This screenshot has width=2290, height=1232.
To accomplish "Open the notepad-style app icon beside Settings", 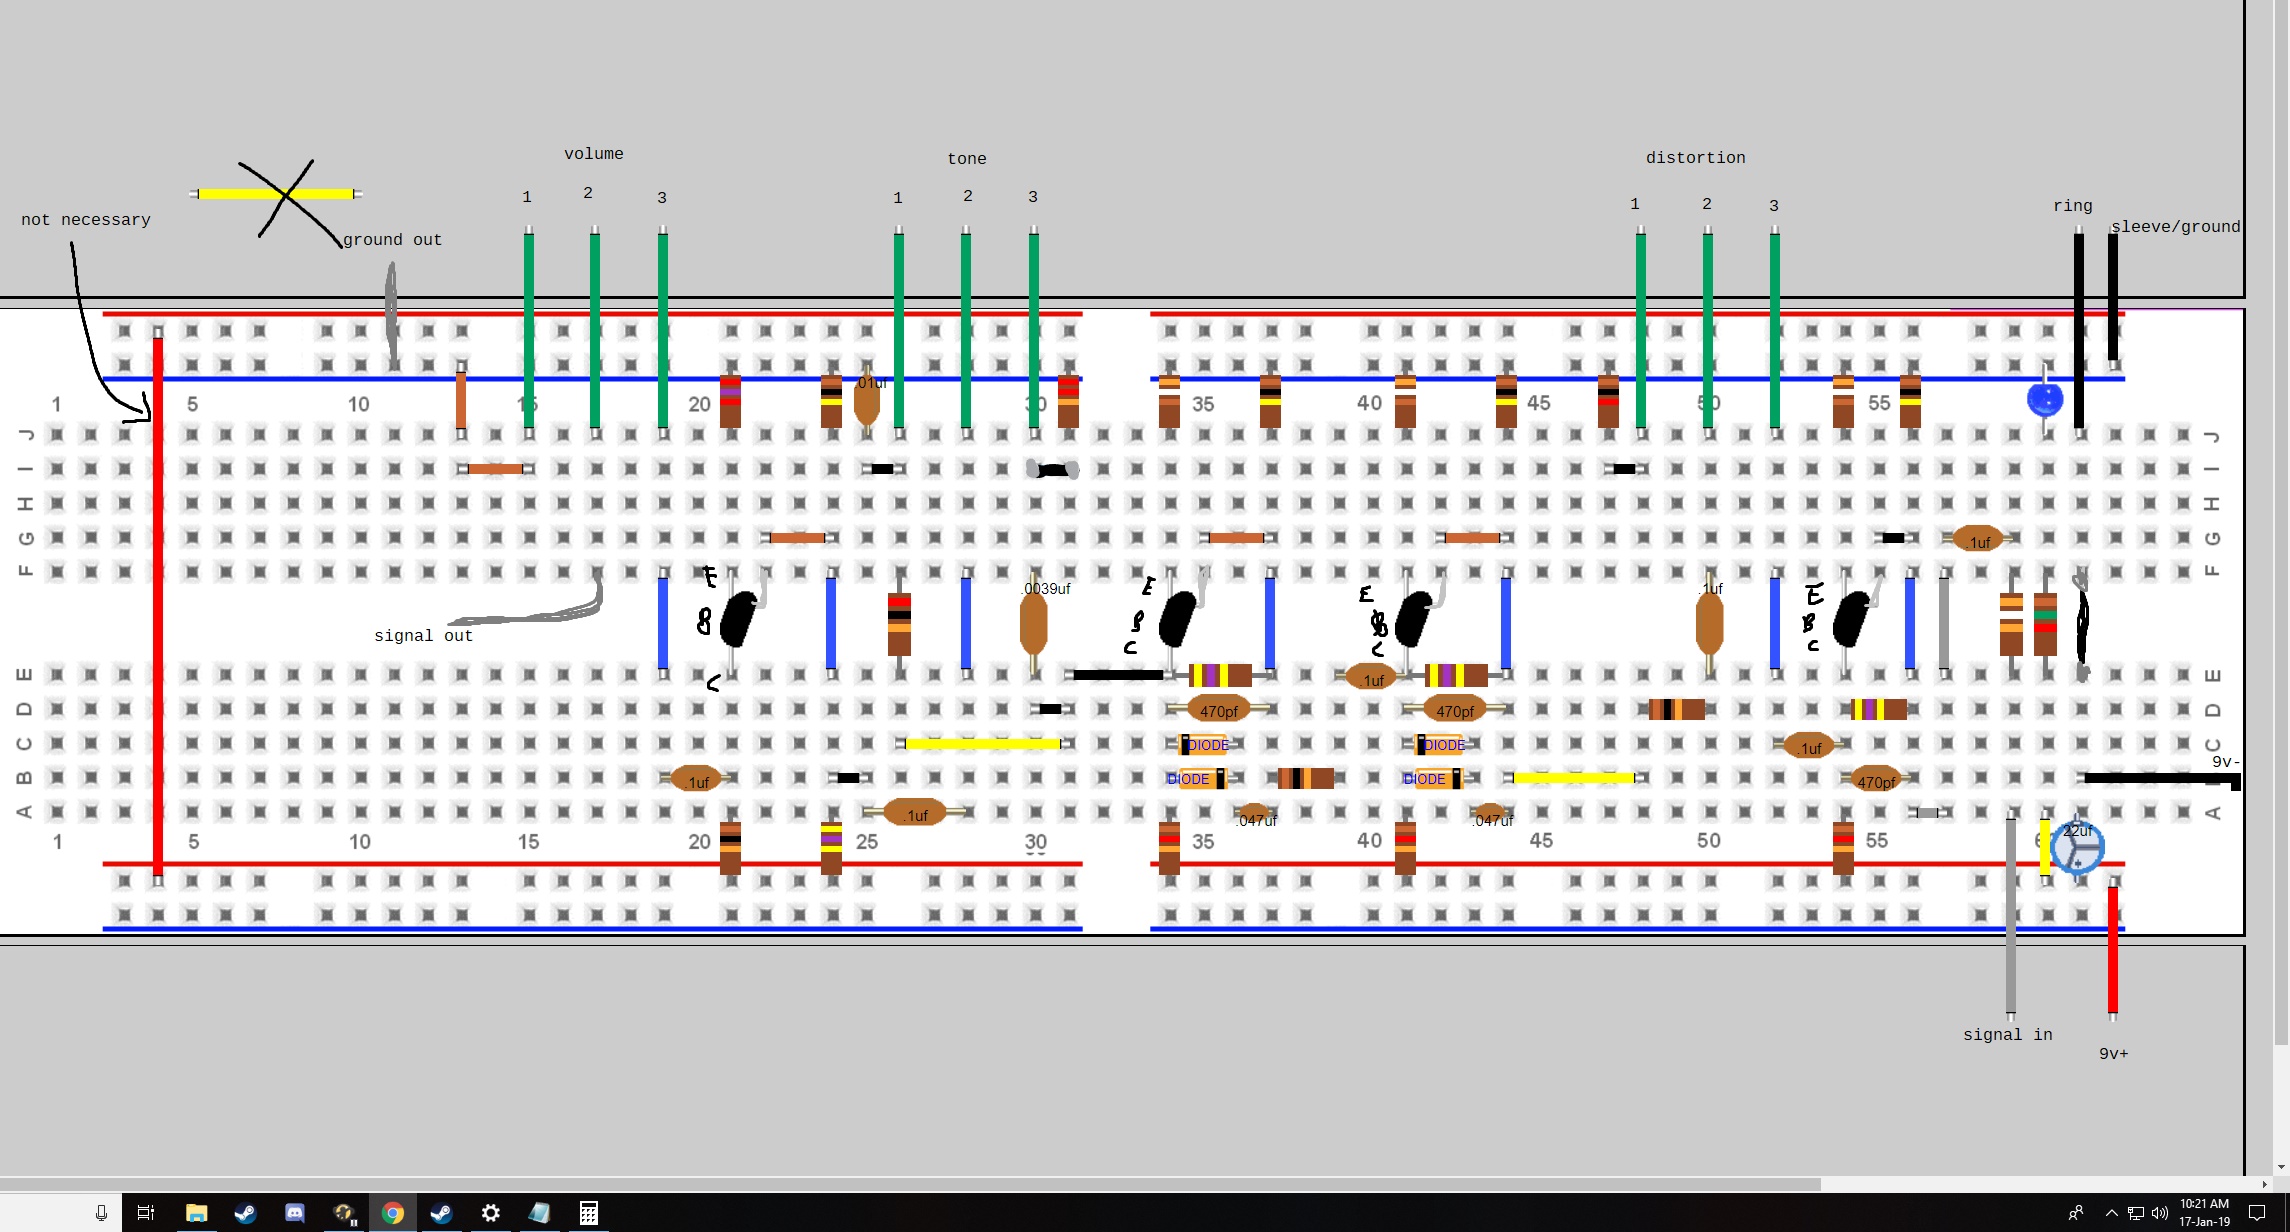I will pos(539,1213).
